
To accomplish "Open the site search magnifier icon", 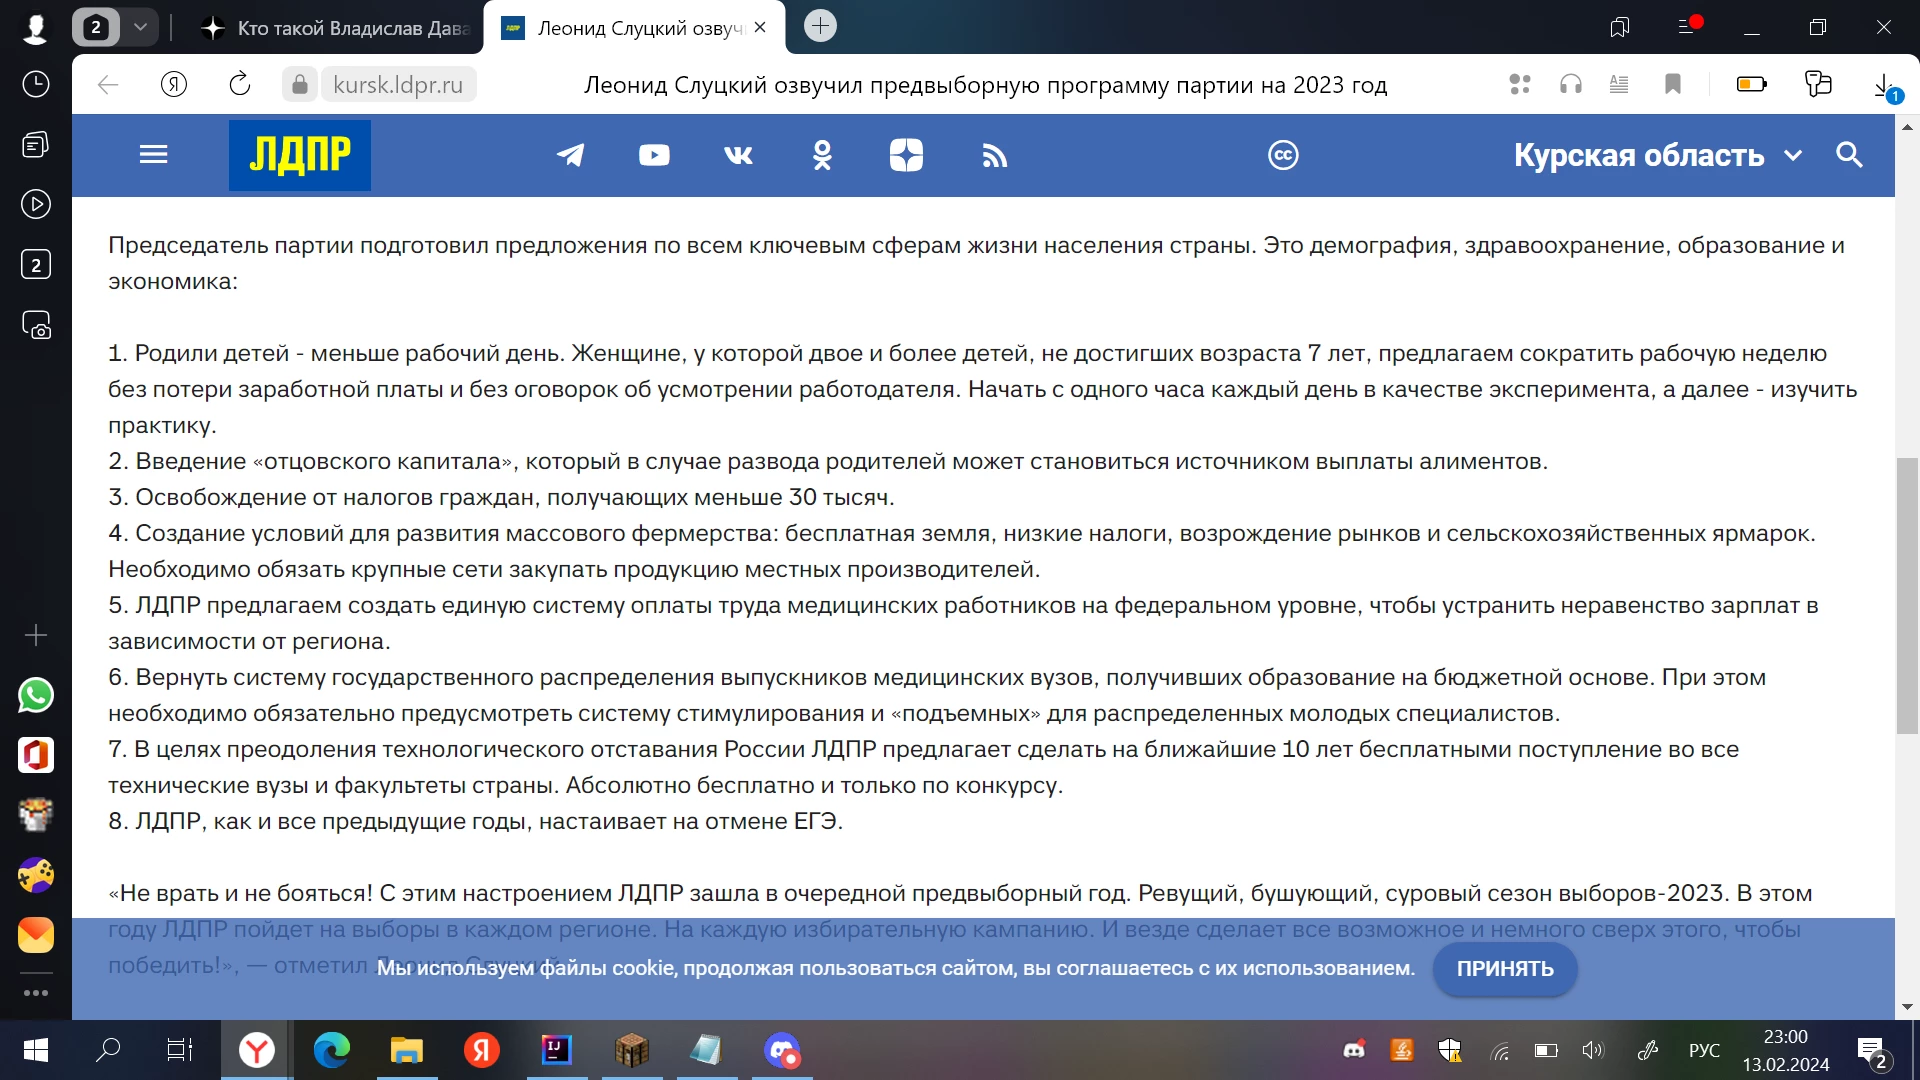I will (x=1849, y=155).
